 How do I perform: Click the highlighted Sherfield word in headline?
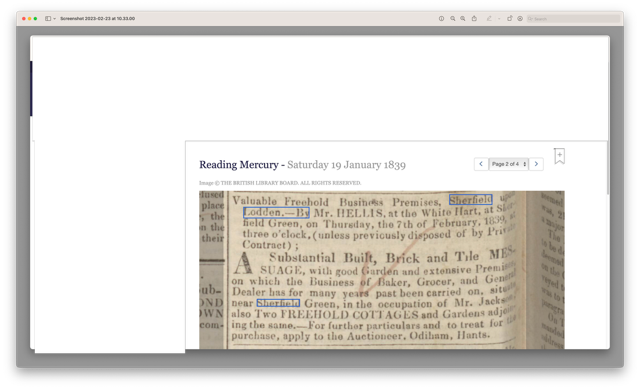(x=471, y=200)
